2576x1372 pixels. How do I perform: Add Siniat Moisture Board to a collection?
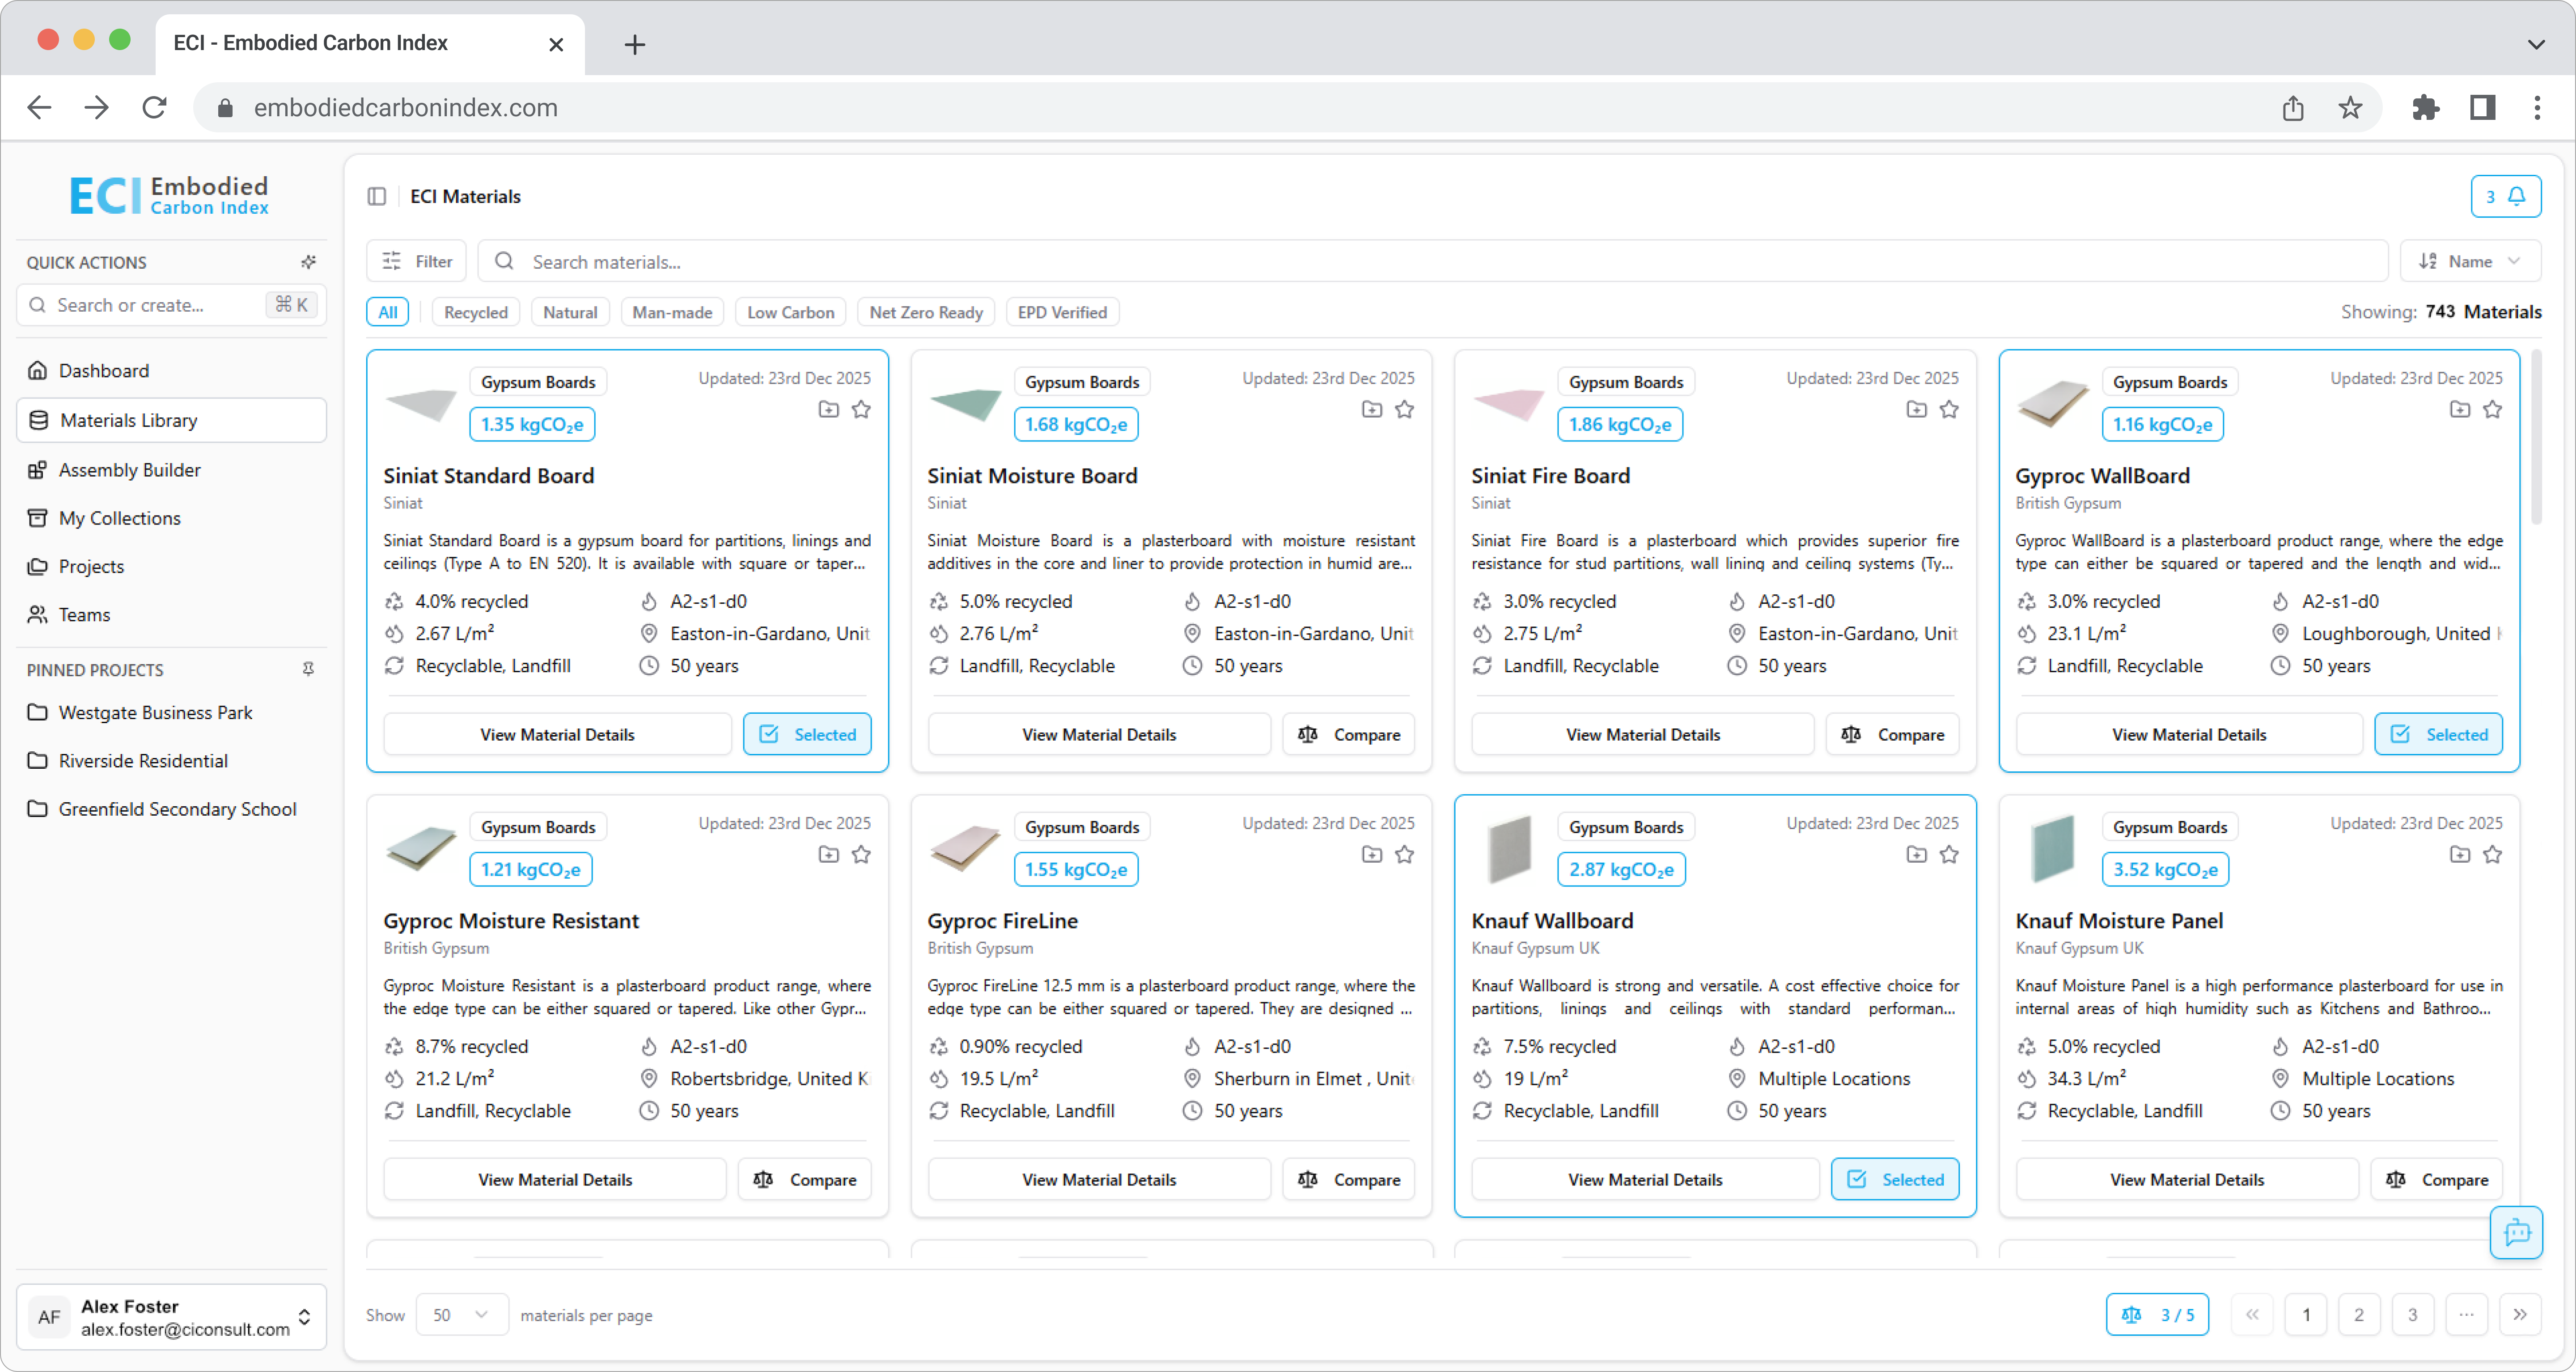pos(1372,409)
